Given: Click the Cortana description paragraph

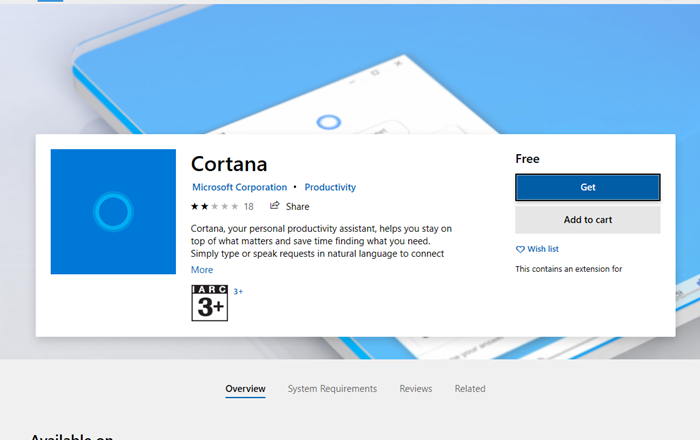Looking at the screenshot, I should pyautogui.click(x=321, y=241).
